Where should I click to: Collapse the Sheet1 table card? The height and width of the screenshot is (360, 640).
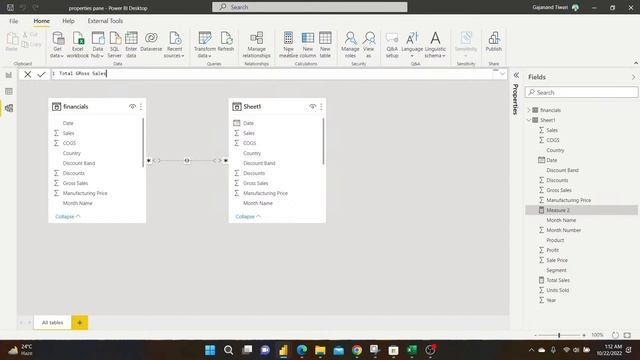248,216
